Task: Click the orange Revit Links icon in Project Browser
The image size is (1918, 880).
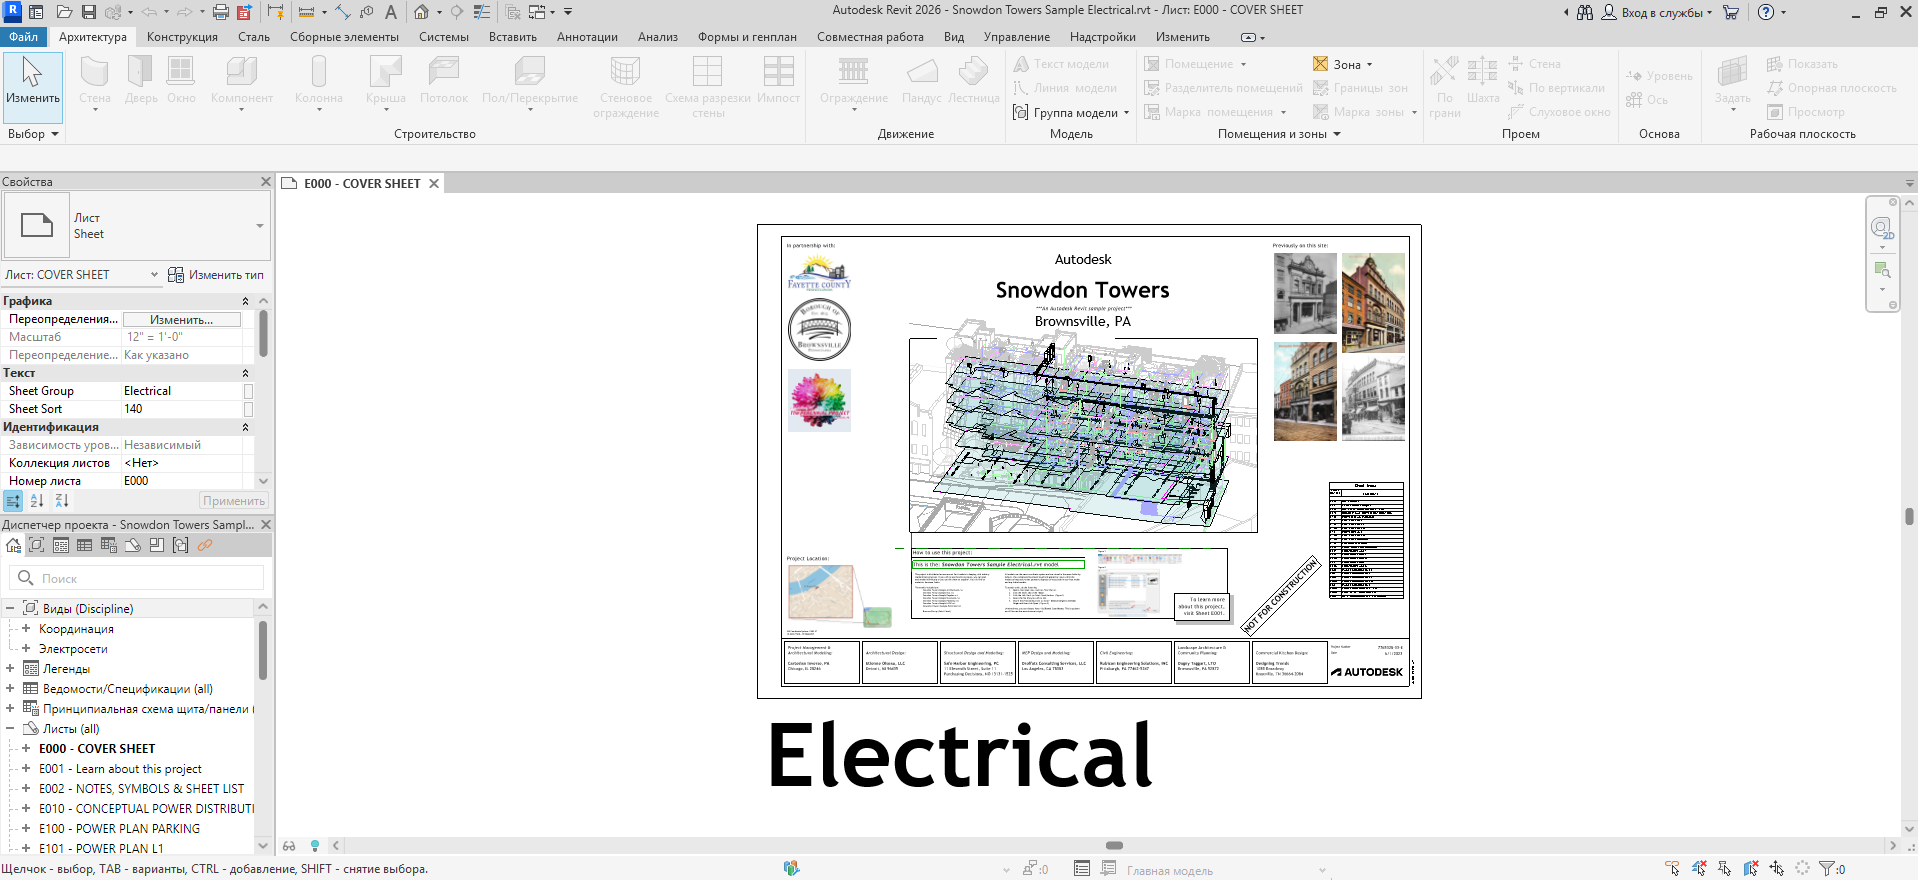Action: click(205, 545)
